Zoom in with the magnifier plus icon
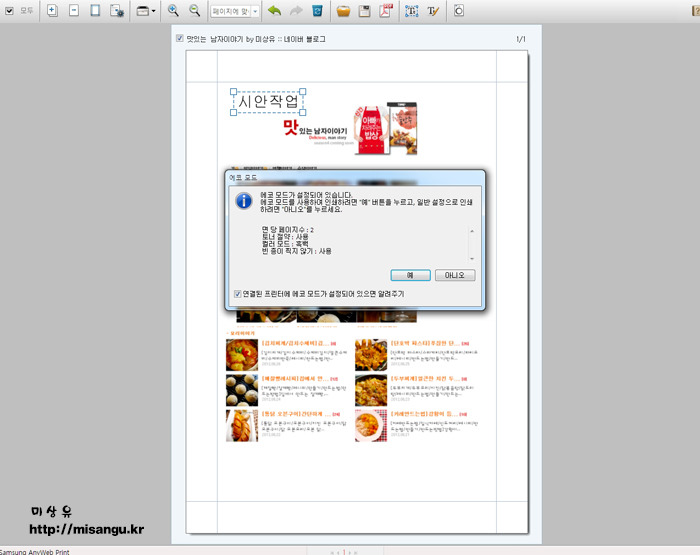The width and height of the screenshot is (700, 555). (x=173, y=10)
